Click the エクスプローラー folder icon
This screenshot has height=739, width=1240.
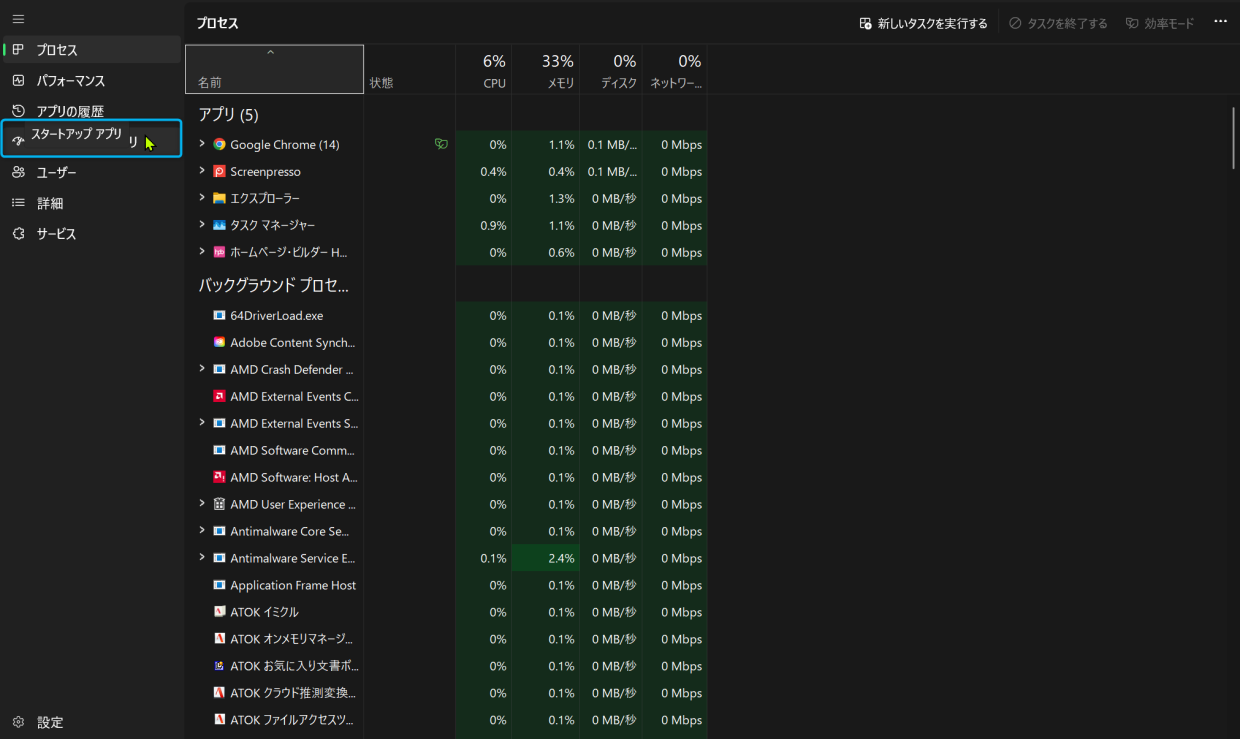tap(219, 199)
